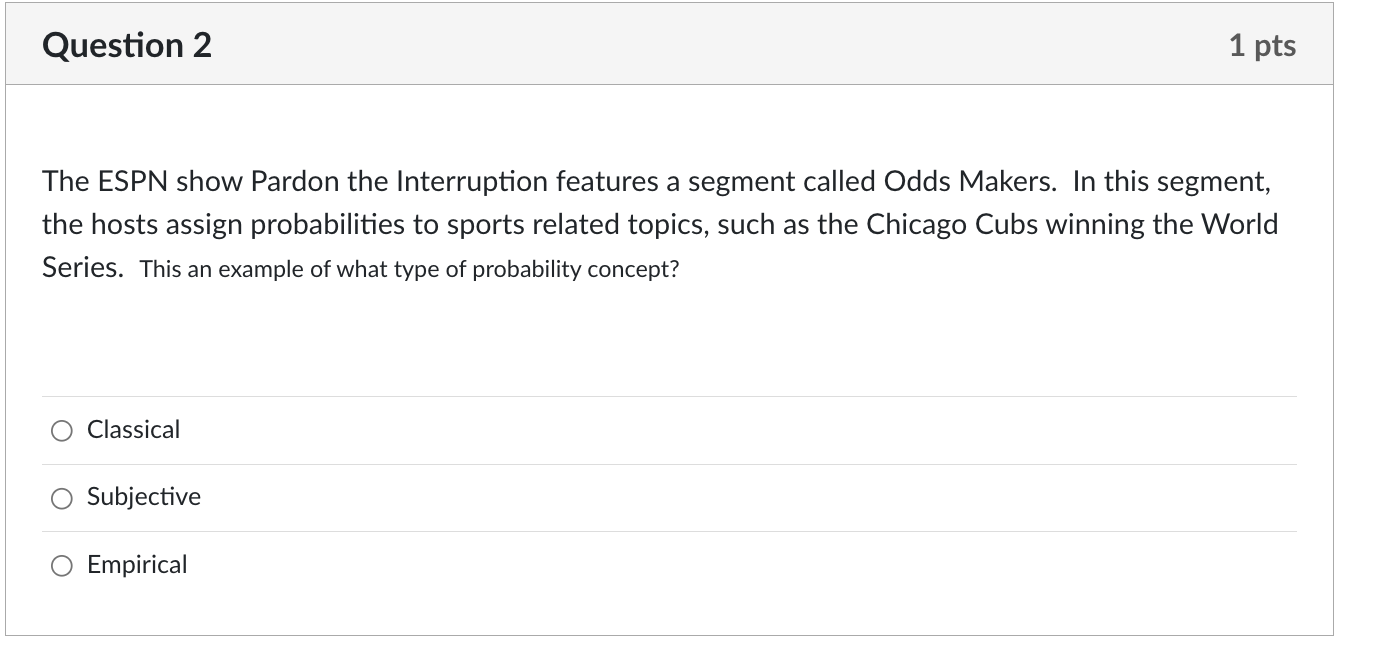Mark Empirical as the answer choice
The width and height of the screenshot is (1376, 650).
click(x=62, y=565)
